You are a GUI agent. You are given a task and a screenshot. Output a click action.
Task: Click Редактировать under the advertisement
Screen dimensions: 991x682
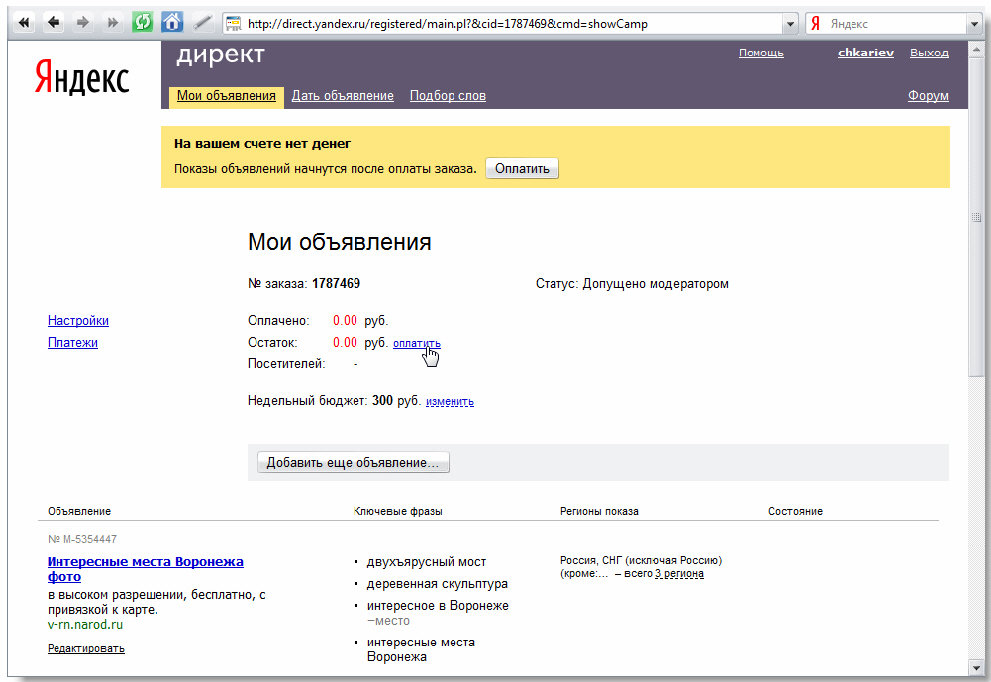tap(86, 648)
